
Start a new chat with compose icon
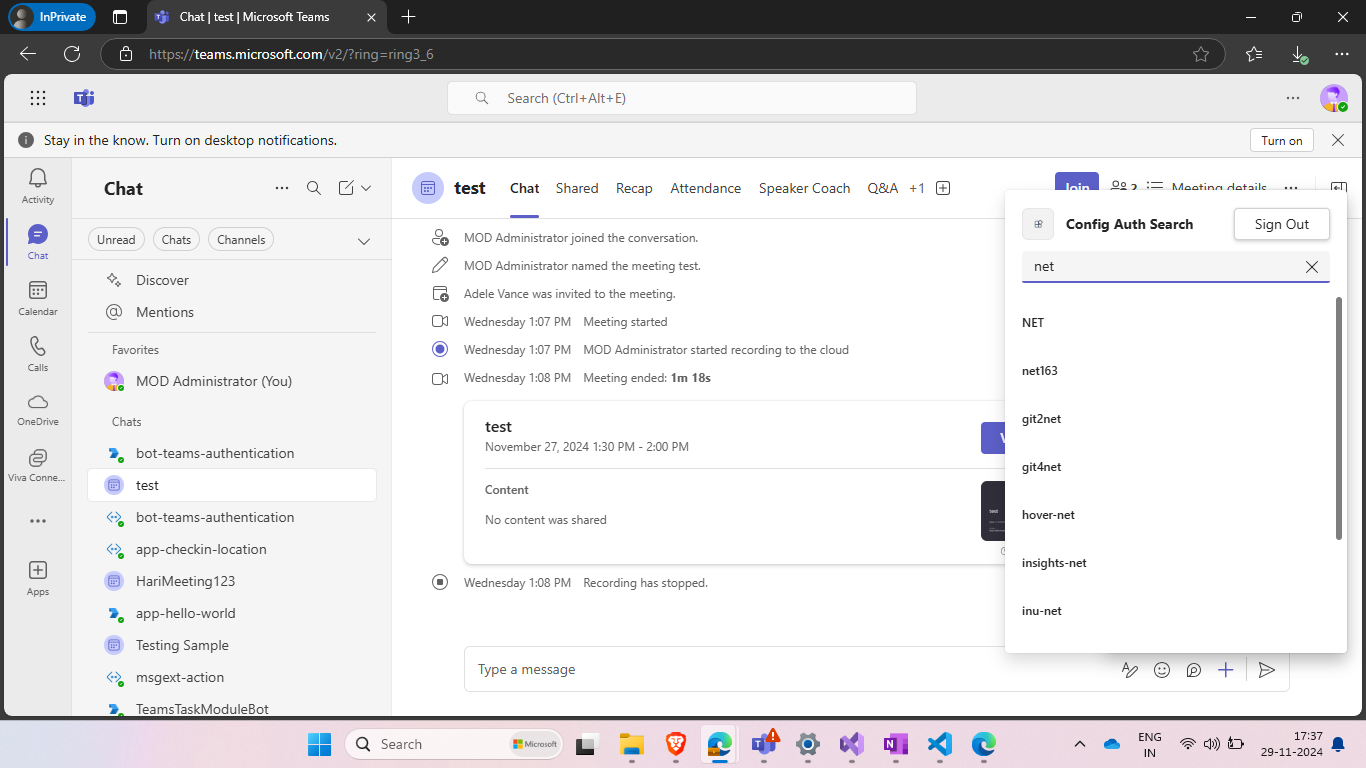346,188
